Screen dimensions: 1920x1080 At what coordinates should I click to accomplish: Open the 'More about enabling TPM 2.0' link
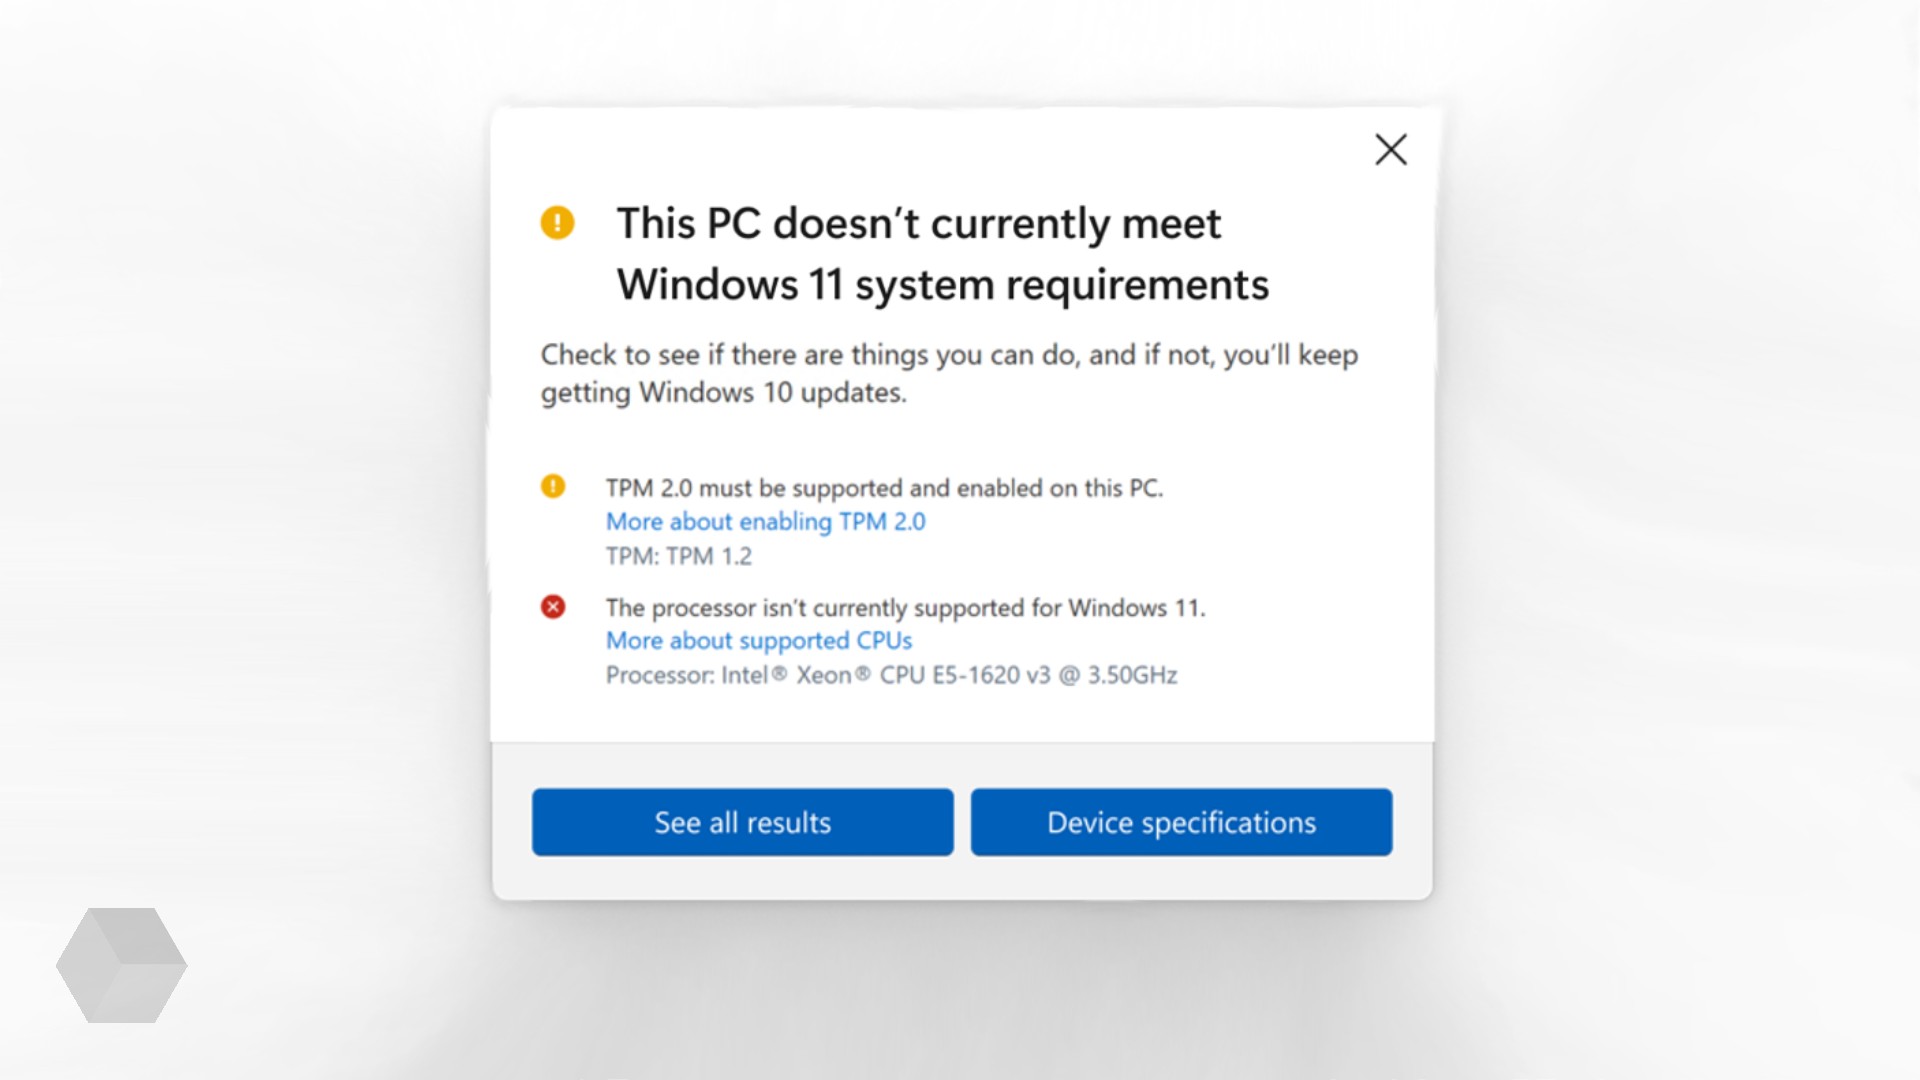click(765, 521)
